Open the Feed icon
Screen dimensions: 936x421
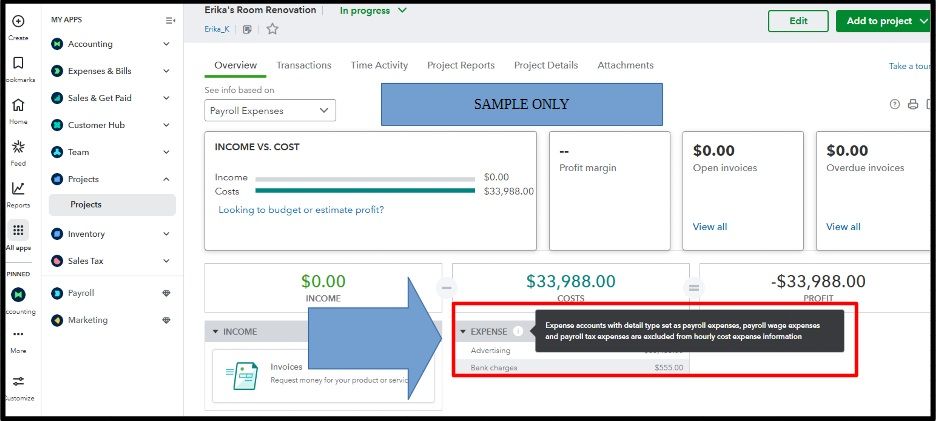(19, 147)
